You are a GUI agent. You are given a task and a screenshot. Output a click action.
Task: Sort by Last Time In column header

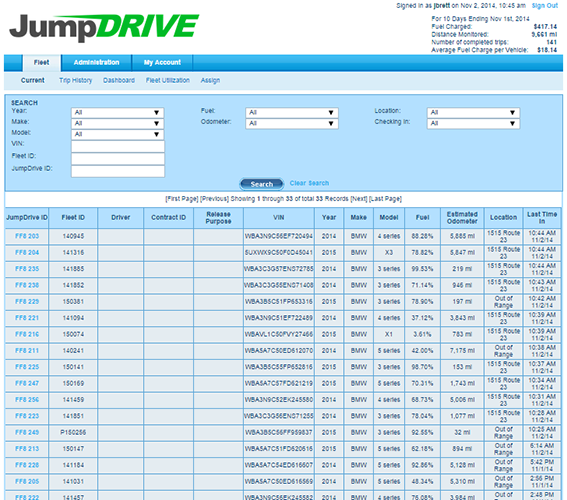click(x=542, y=218)
